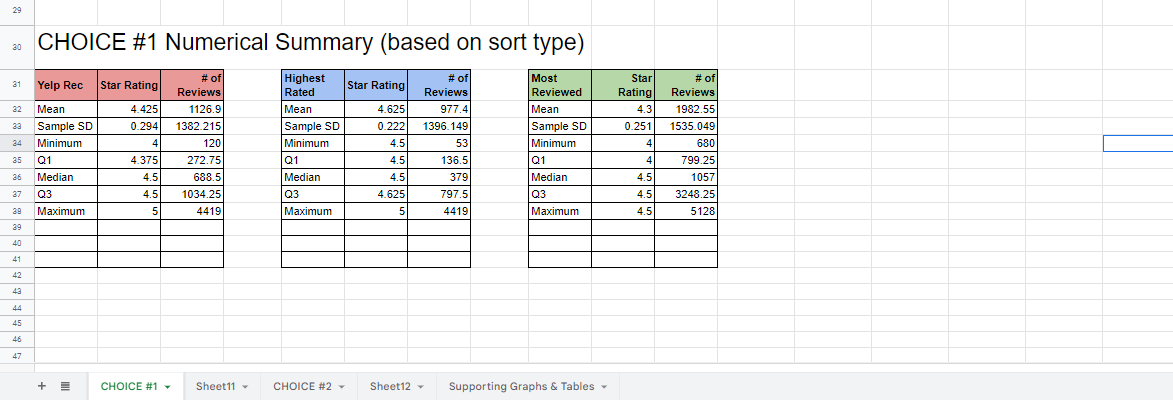Screen dimensions: 1173x400
Task: Select the cell showing 3248.25
Action: pyautogui.click(x=686, y=194)
